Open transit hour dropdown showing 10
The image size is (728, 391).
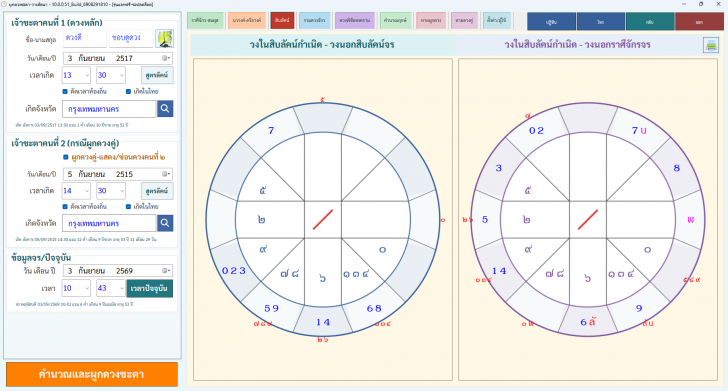(76, 288)
